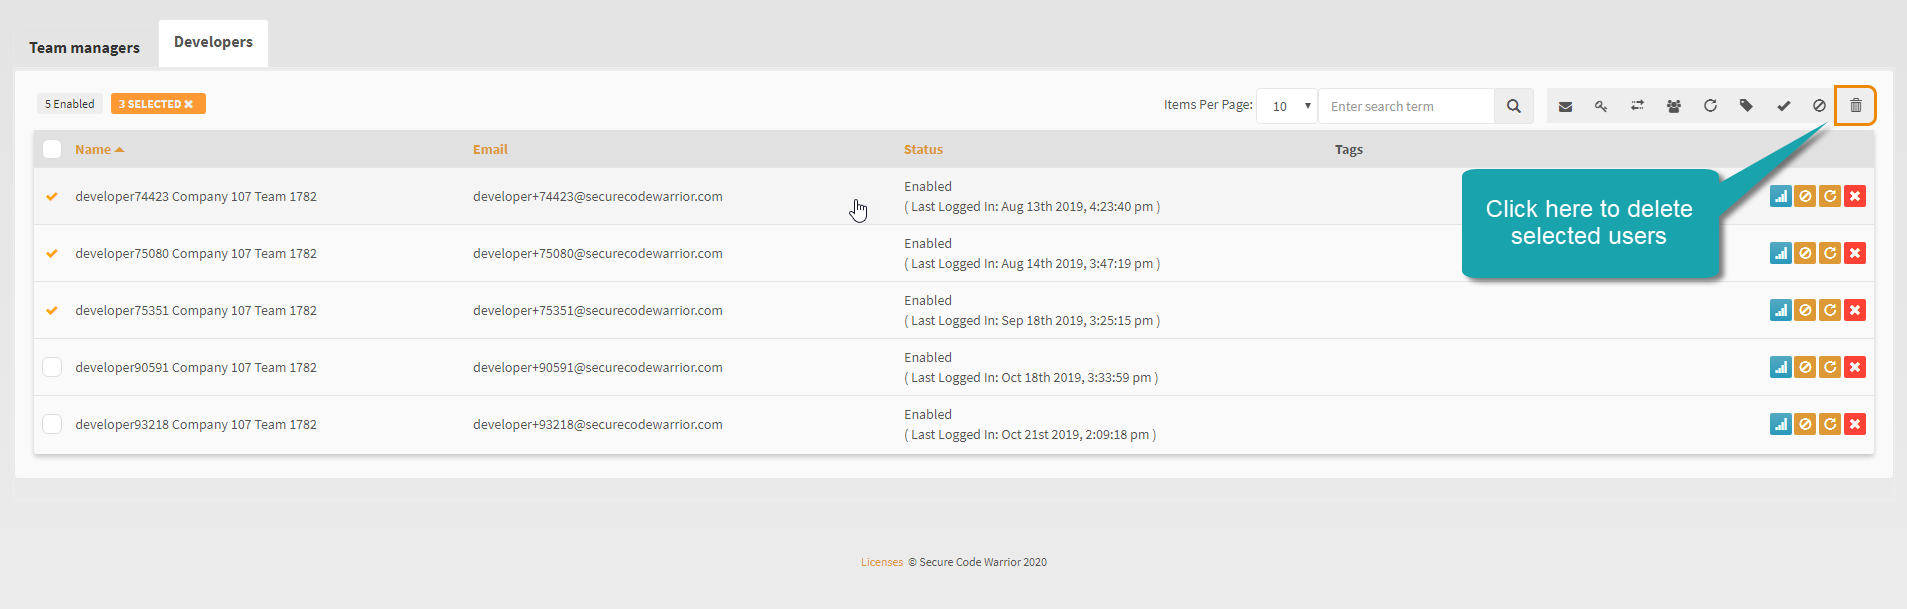1907x609 pixels.
Task: Open the Licenses link in the footer
Action: point(882,562)
